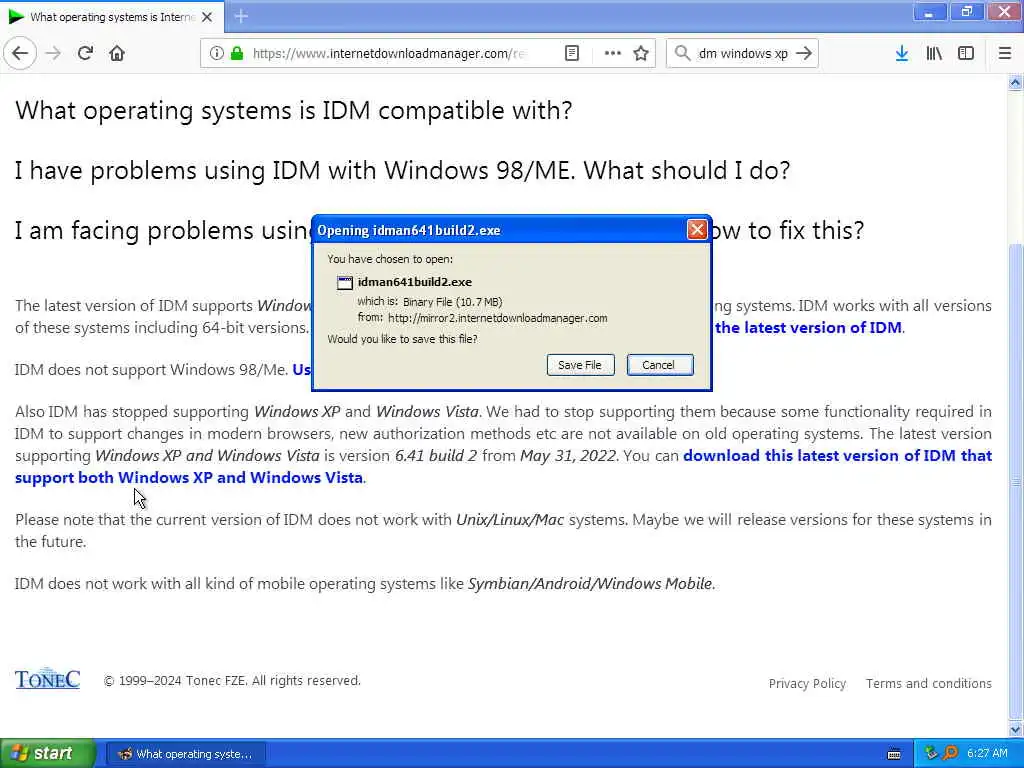This screenshot has width=1024, height=768.
Task: Click 'Symbian/Android/Windows Mobile' text
Action: coord(590,584)
